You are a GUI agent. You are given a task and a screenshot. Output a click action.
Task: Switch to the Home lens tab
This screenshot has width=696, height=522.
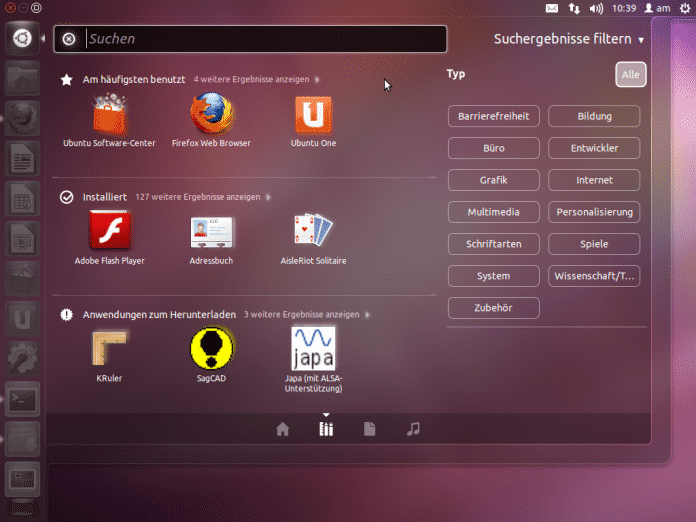coord(283,429)
